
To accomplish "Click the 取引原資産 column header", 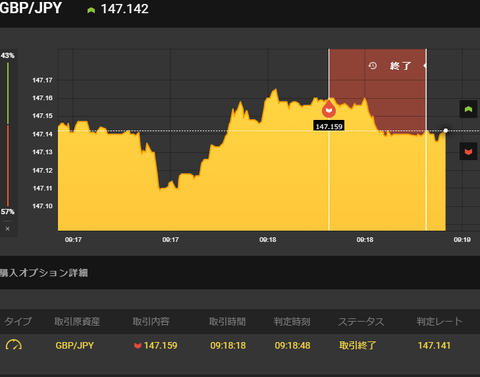I will click(x=77, y=321).
